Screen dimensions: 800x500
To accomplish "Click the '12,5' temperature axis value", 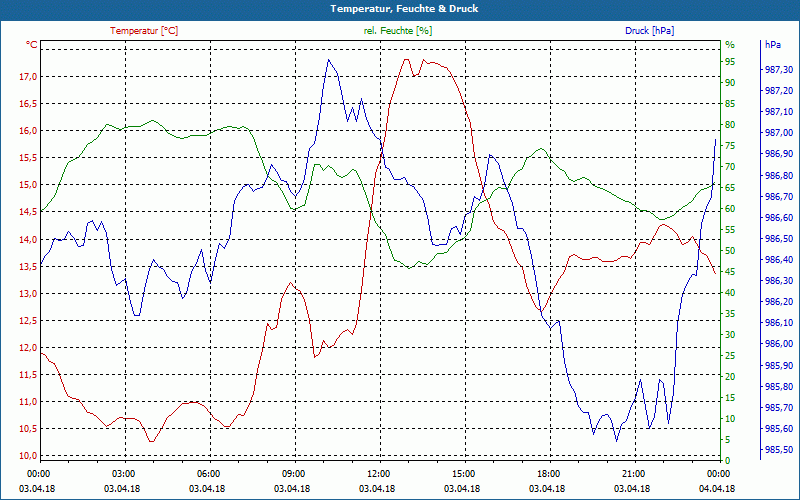I will pyautogui.click(x=28, y=320).
